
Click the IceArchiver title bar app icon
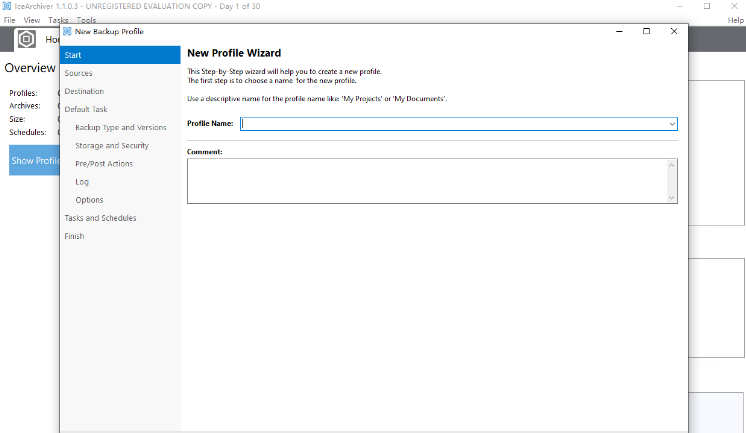[7, 6]
